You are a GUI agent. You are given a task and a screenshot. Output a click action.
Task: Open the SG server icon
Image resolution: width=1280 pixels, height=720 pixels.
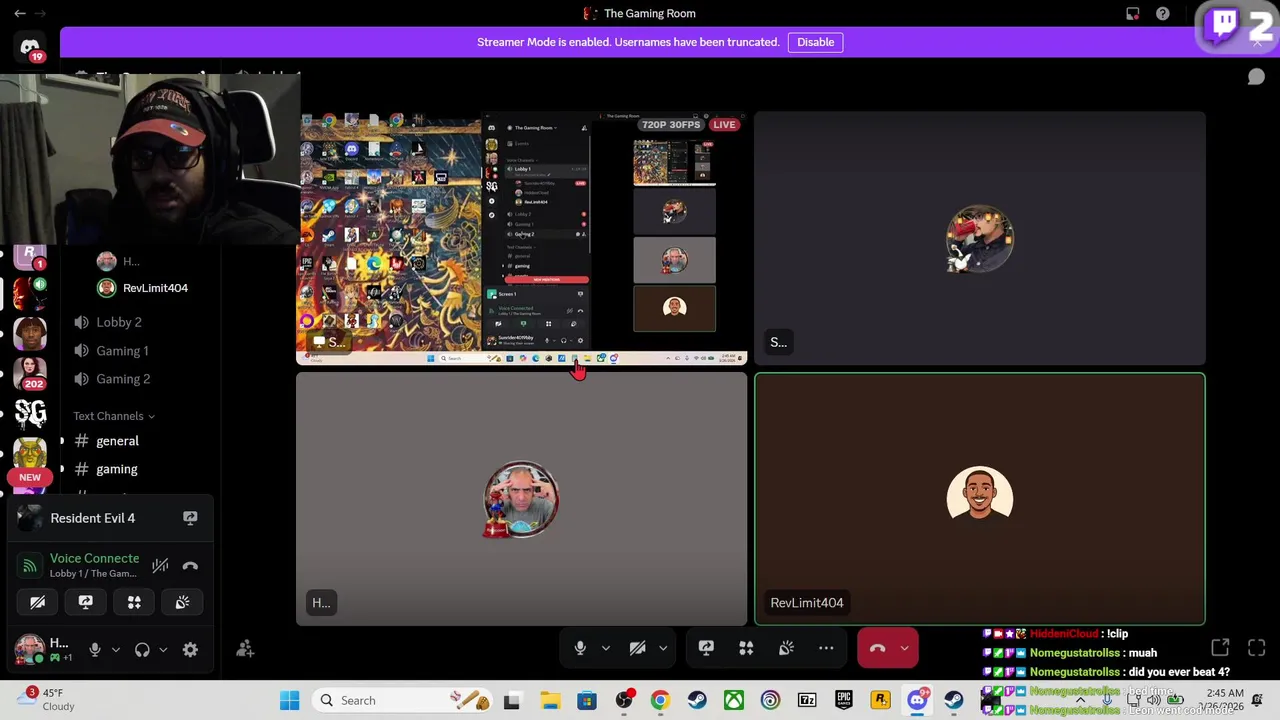[30, 413]
